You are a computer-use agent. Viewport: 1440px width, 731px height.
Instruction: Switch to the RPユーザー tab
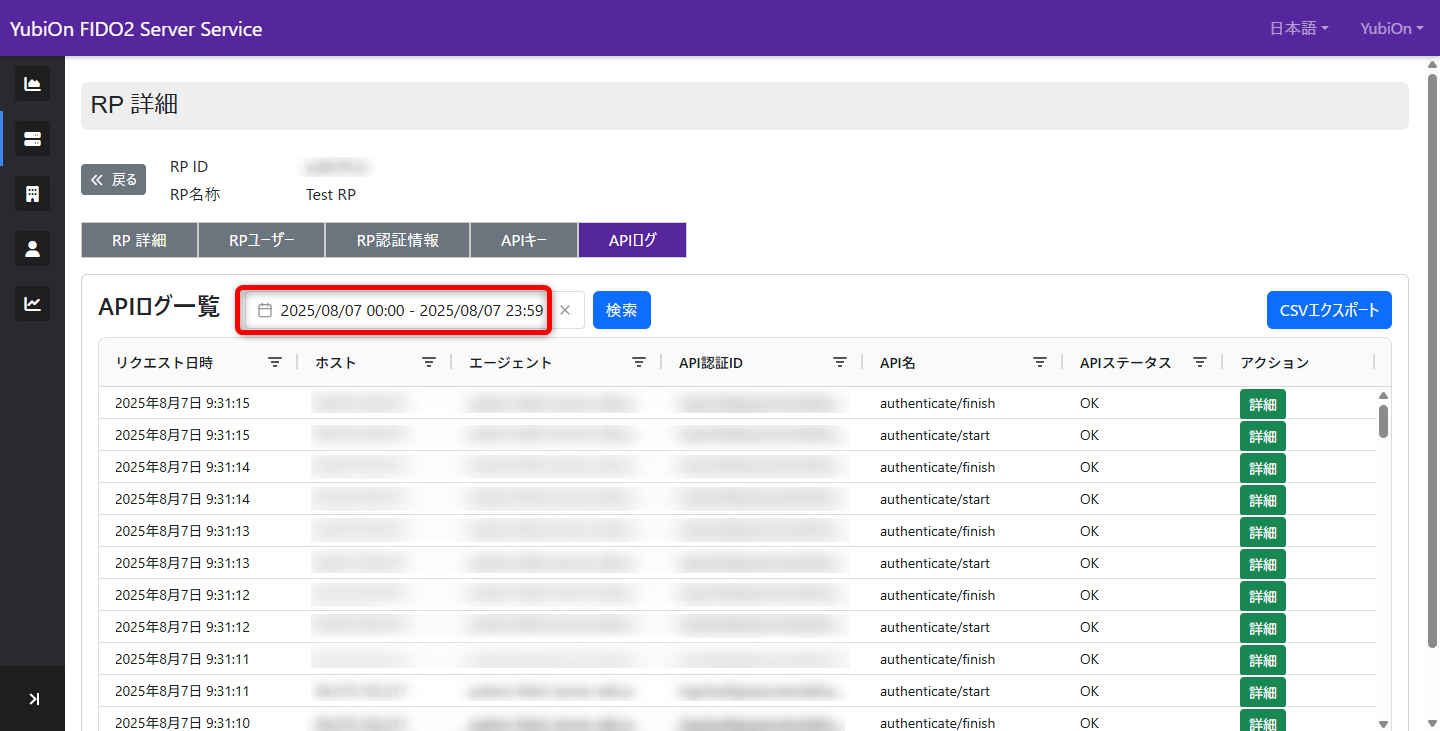click(x=261, y=240)
